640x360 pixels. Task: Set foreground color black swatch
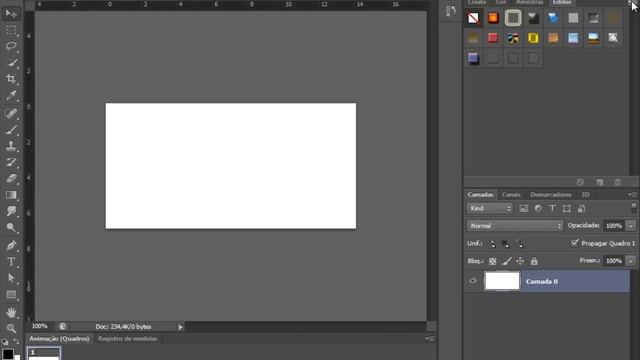coord(7,354)
